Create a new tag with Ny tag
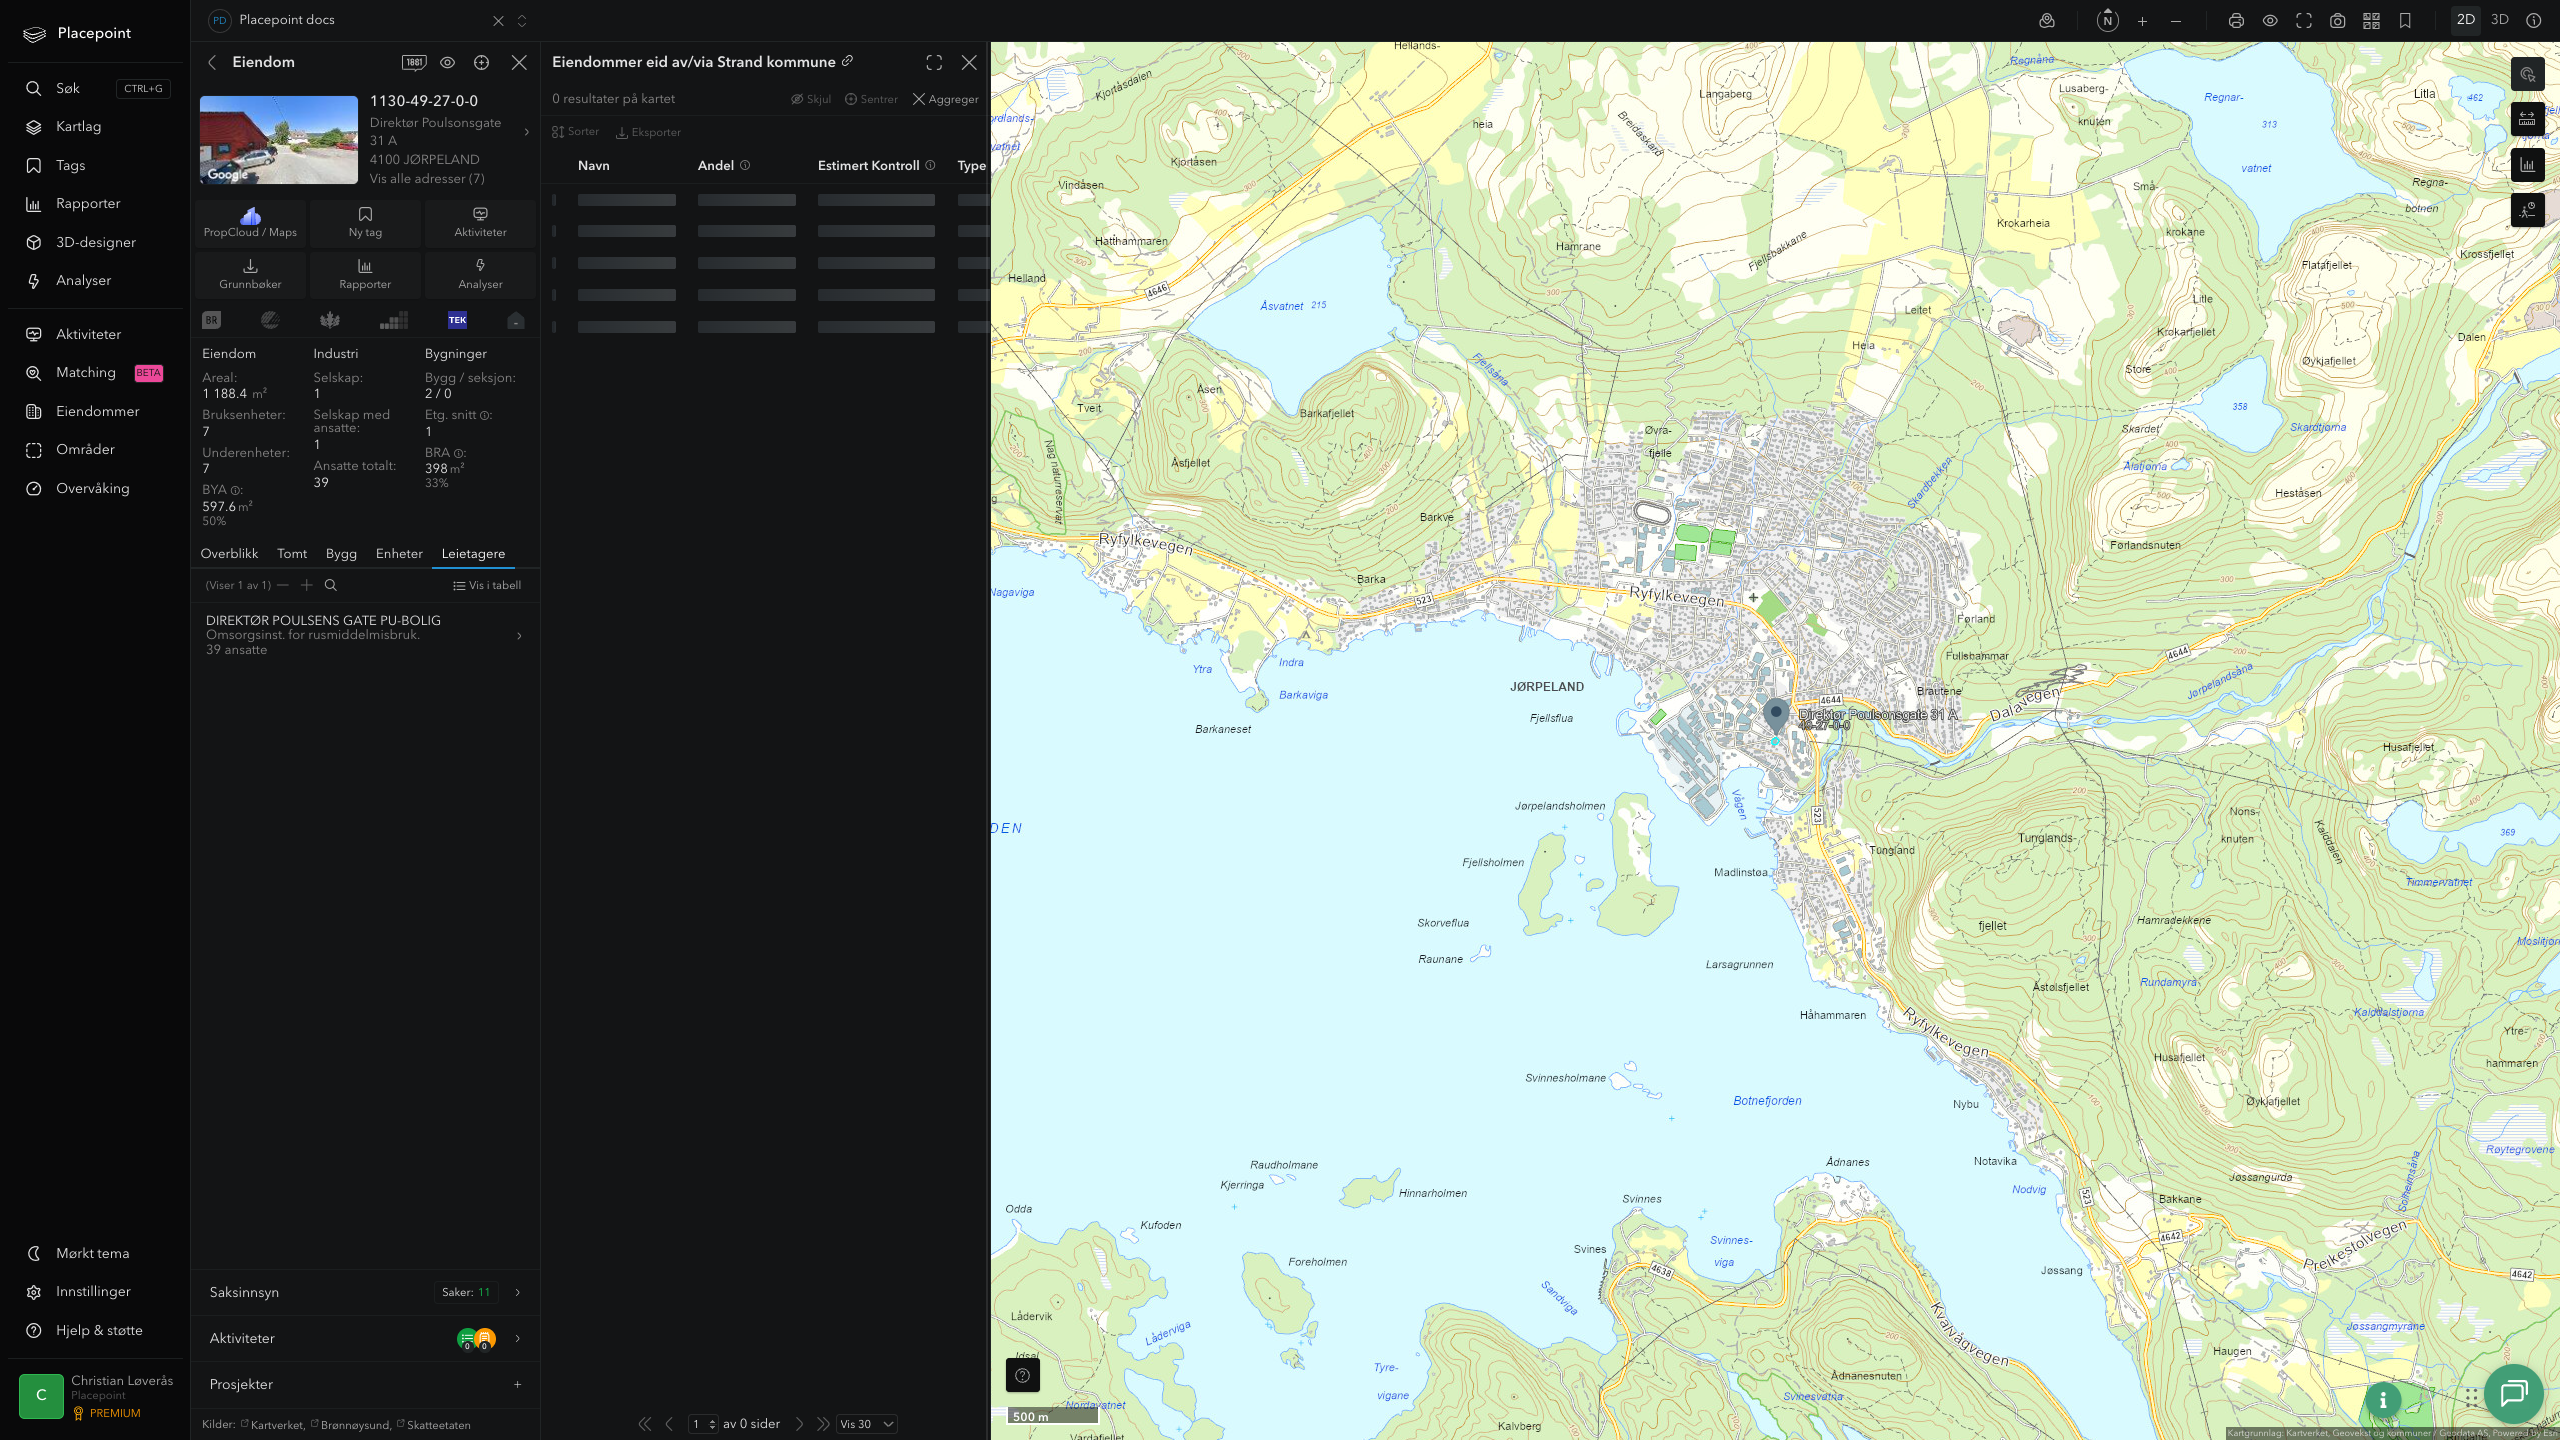2560x1440 pixels. click(365, 223)
